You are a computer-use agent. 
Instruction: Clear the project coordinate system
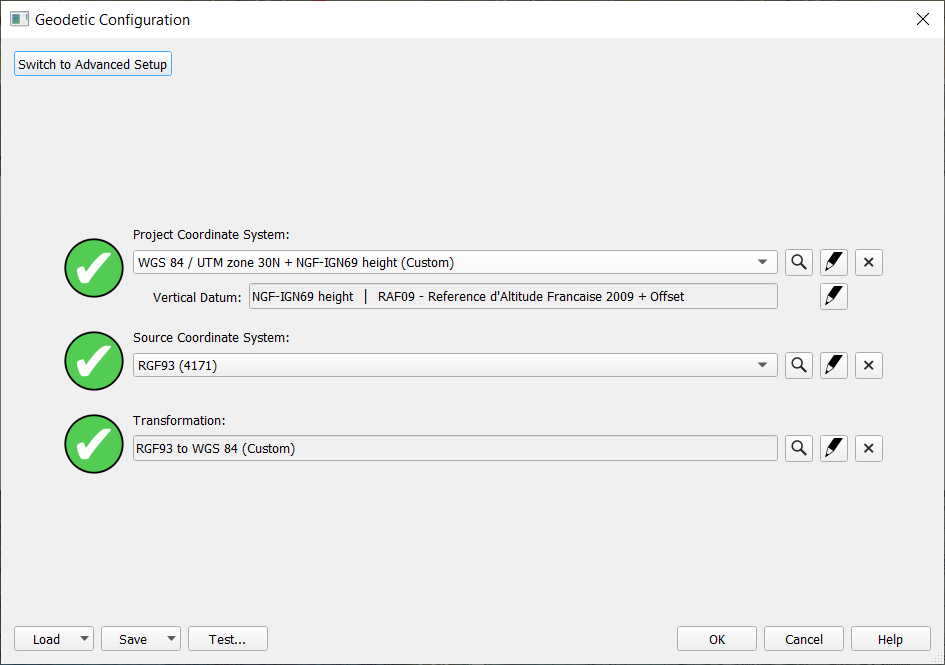(868, 263)
